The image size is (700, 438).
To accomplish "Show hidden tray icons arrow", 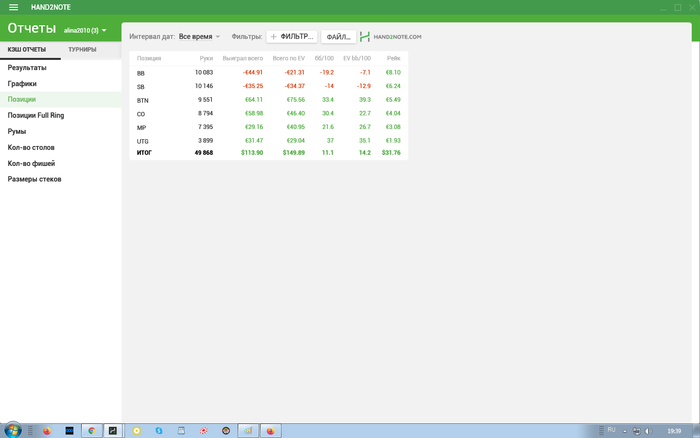I will pyautogui.click(x=625, y=431).
